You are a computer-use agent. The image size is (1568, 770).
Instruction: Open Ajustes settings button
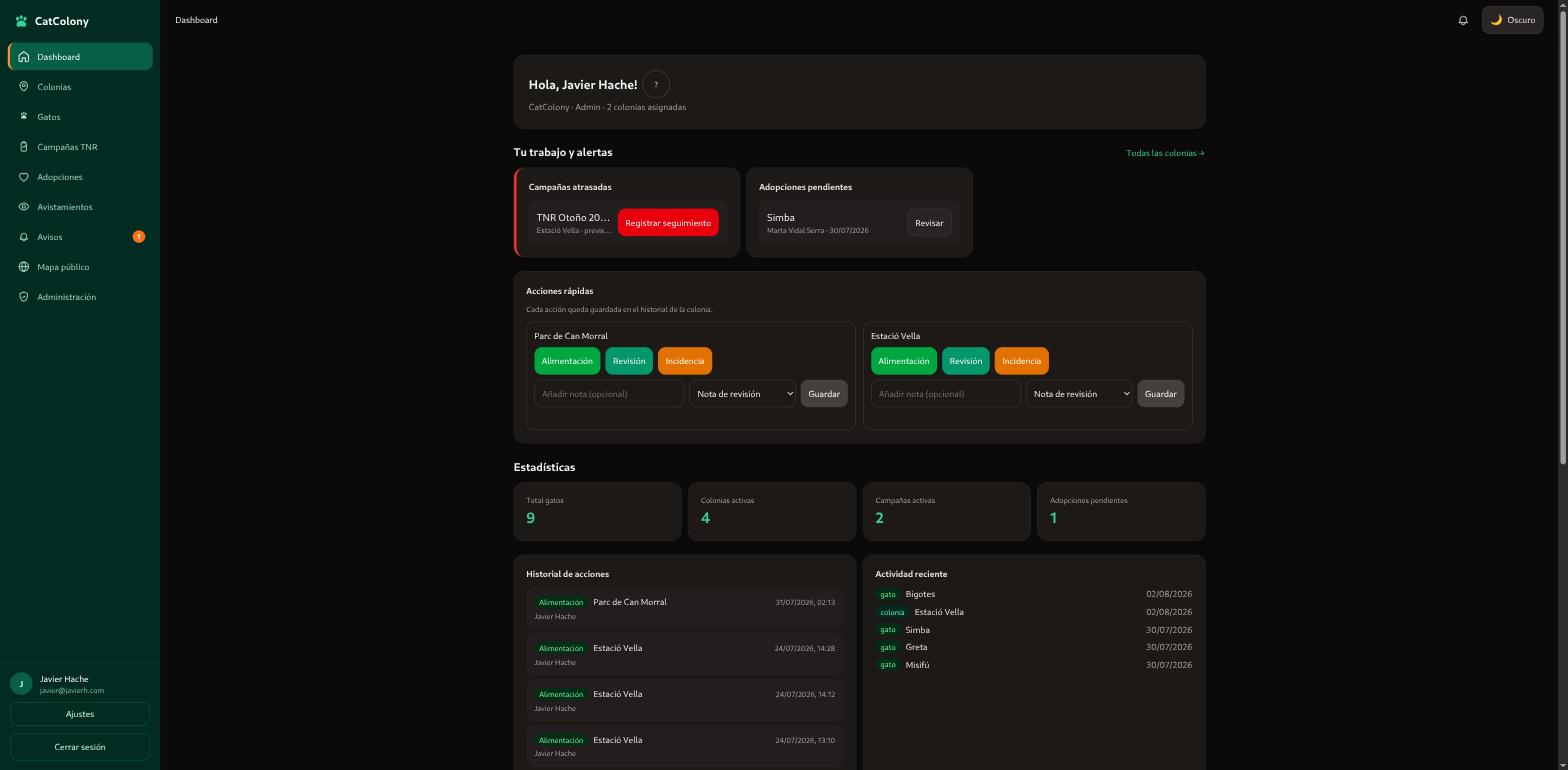(x=80, y=714)
